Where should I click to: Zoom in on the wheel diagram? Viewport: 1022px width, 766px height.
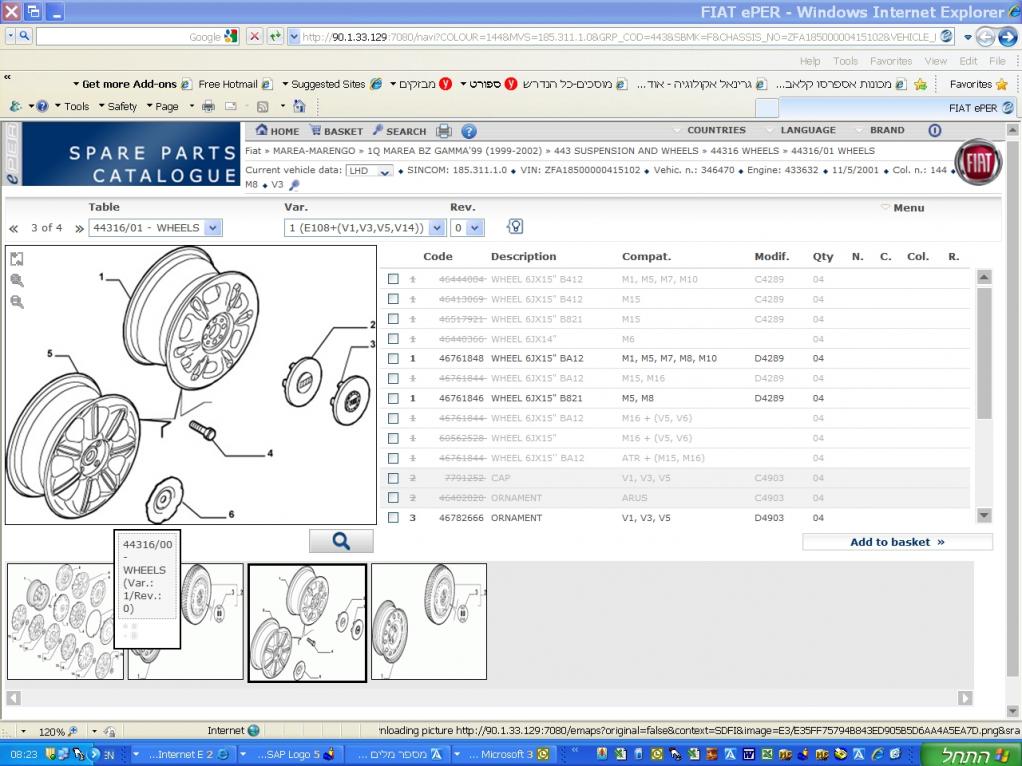(x=17, y=280)
